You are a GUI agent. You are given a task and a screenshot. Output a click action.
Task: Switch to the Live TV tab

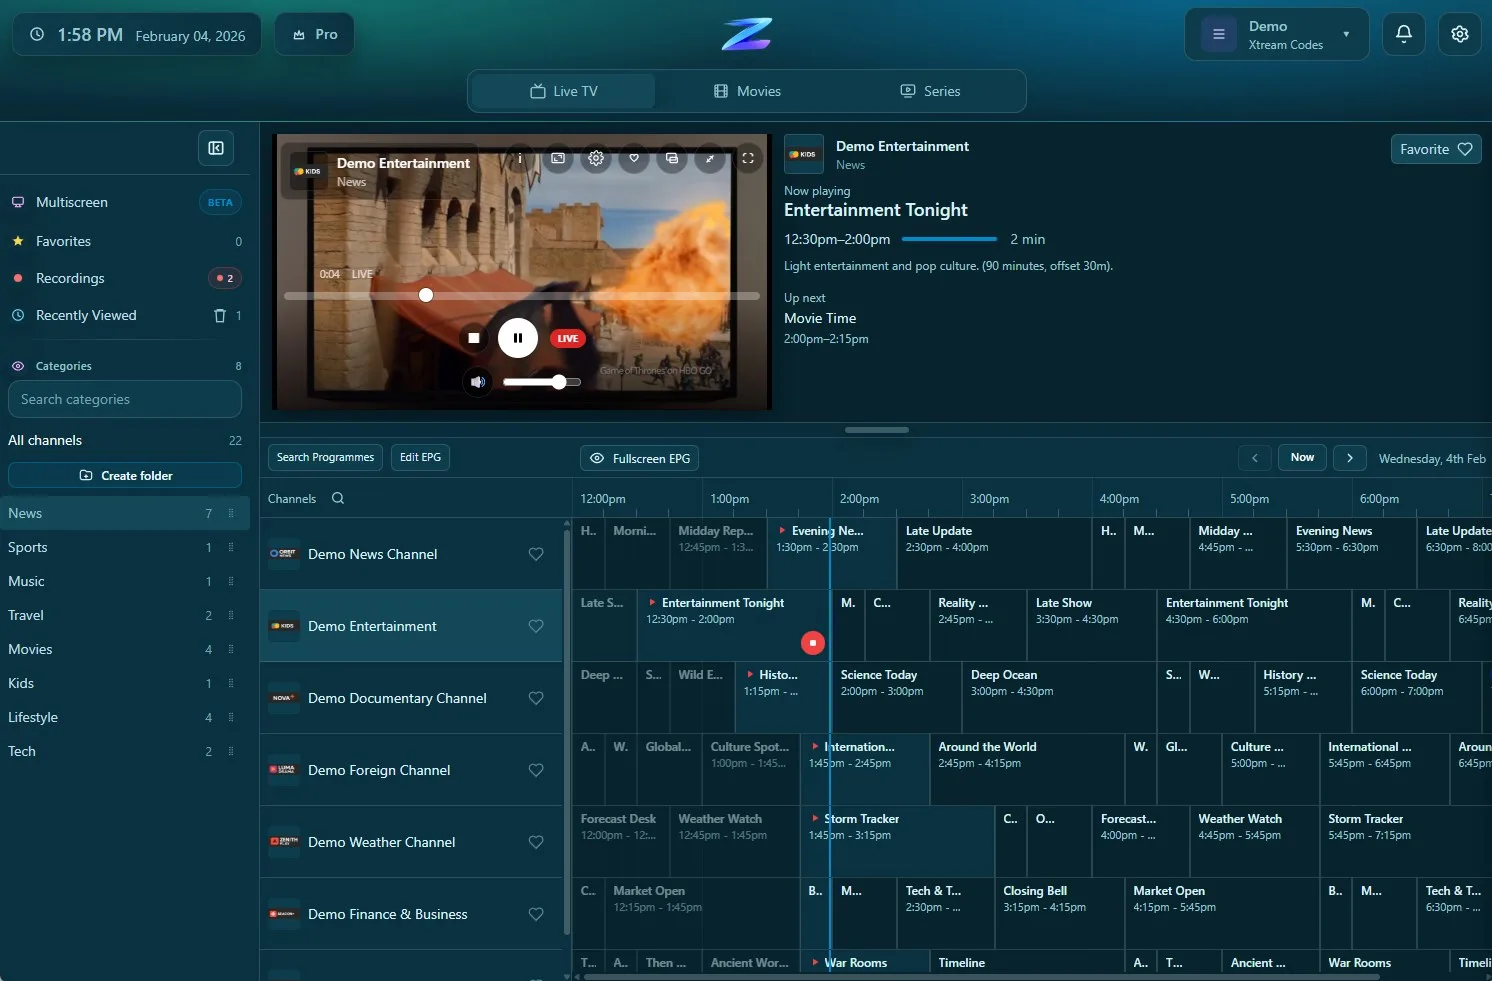[x=564, y=91]
